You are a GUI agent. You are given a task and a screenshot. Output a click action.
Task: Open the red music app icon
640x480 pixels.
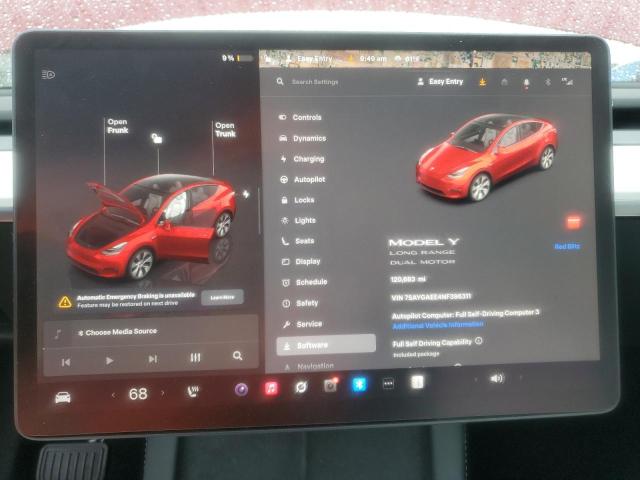[271, 388]
